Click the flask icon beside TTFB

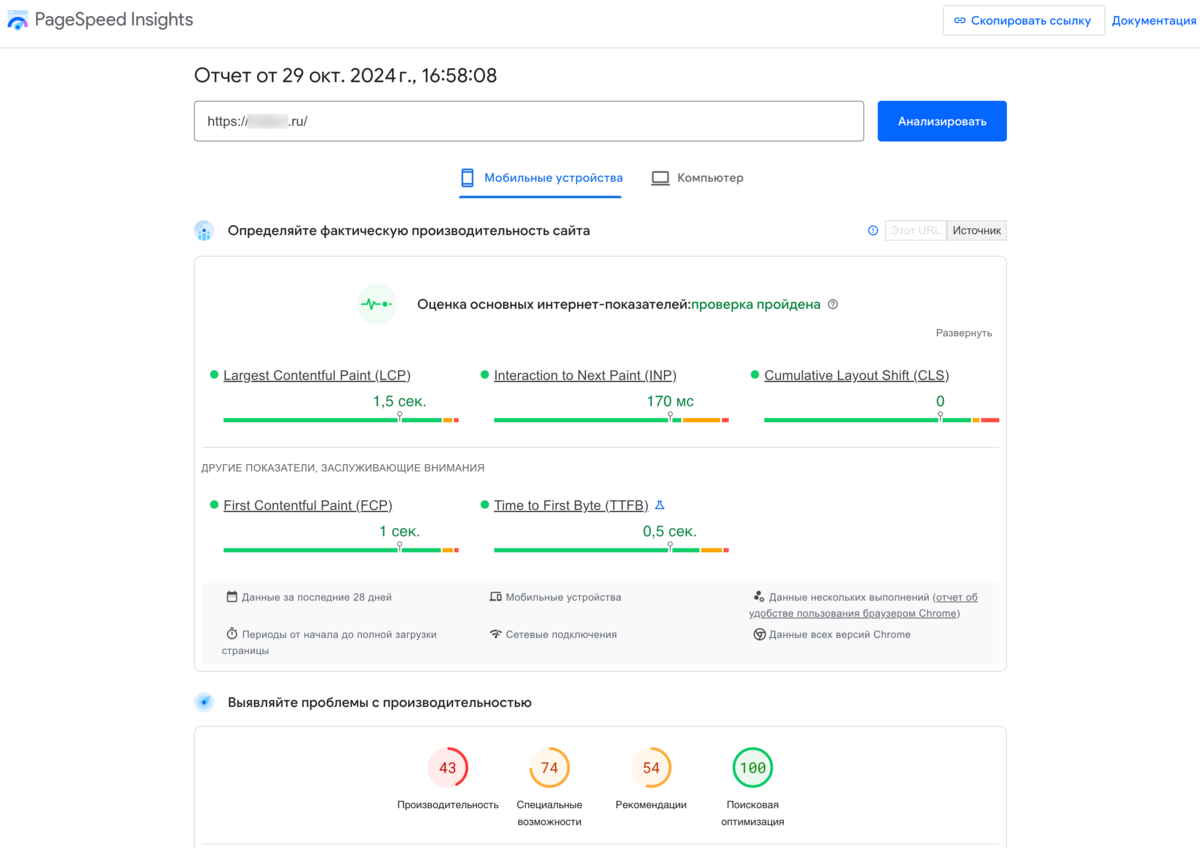click(659, 505)
